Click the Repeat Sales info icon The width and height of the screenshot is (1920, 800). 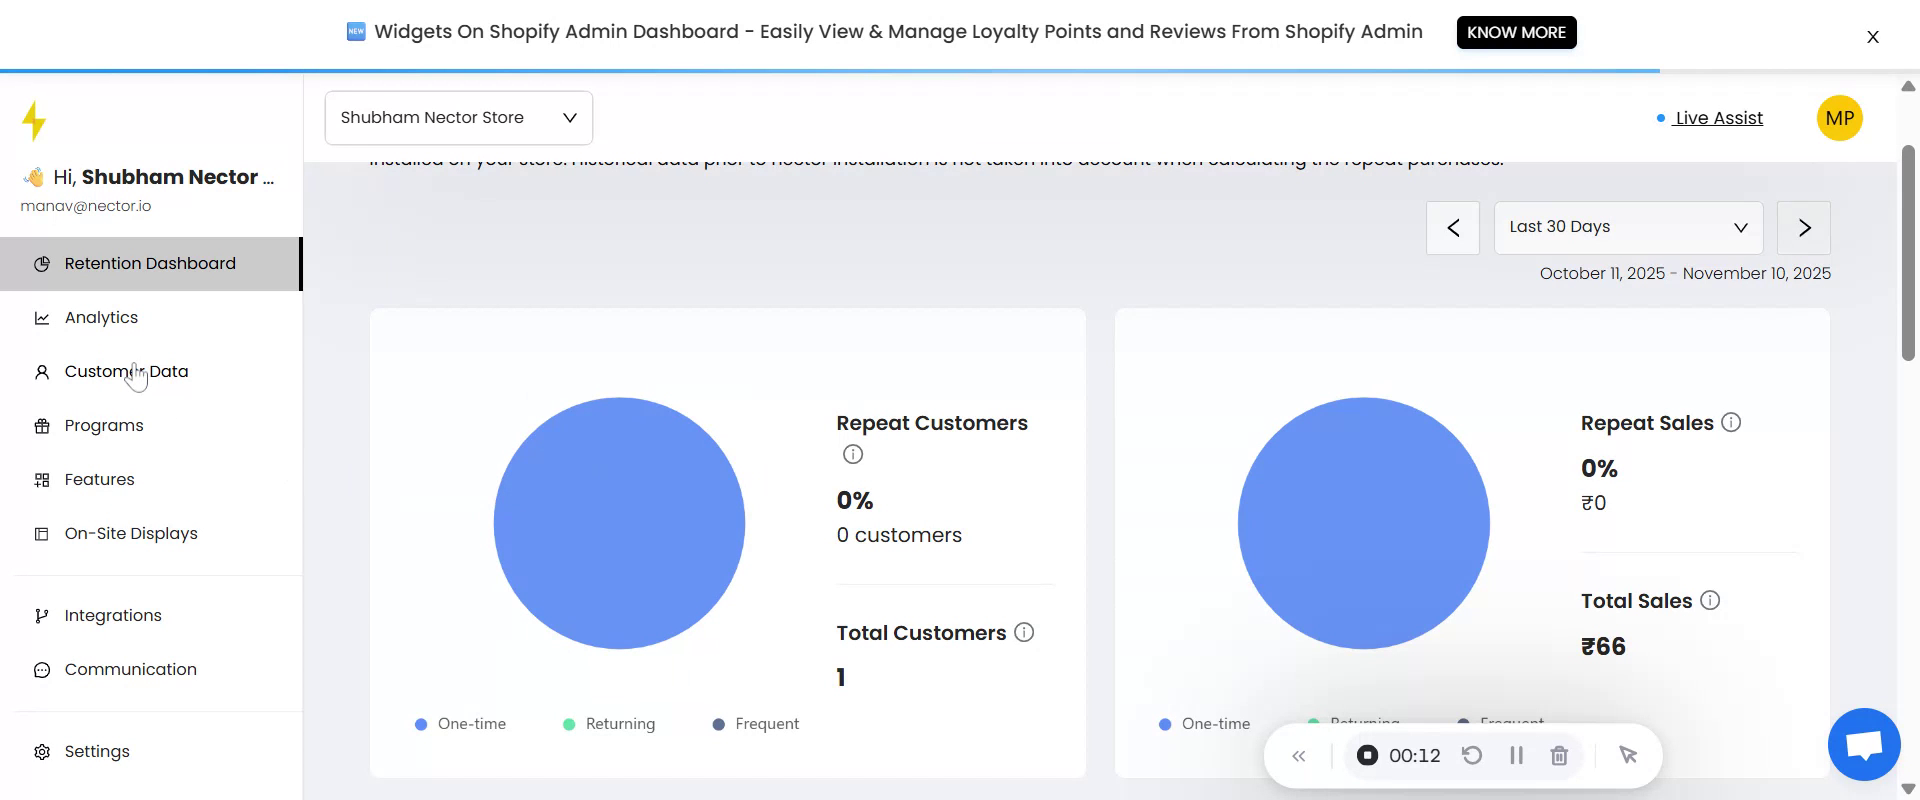1731,423
